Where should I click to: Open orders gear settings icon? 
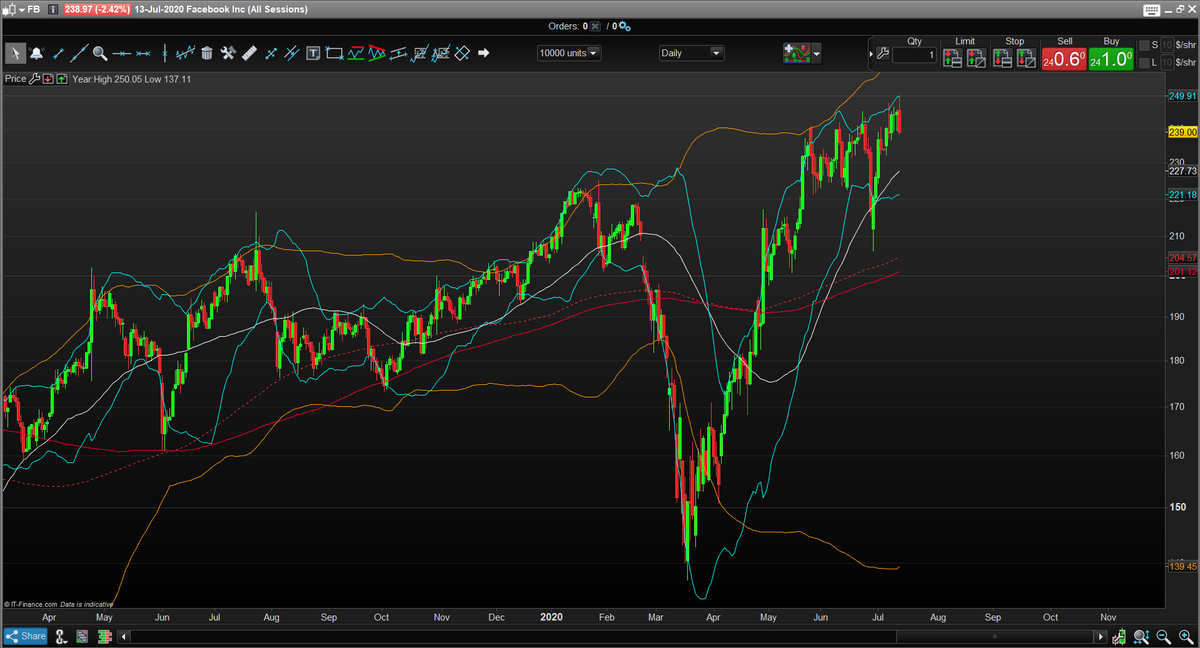tap(624, 26)
